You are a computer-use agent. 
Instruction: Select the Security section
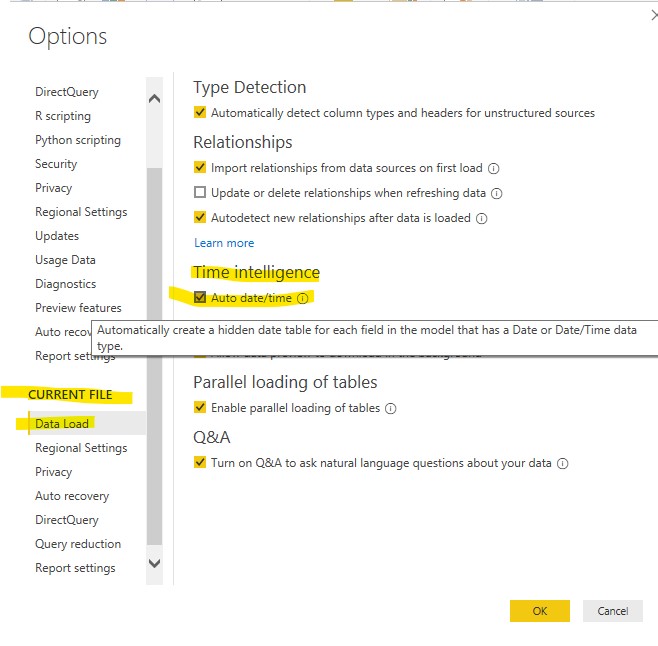pyautogui.click(x=56, y=164)
